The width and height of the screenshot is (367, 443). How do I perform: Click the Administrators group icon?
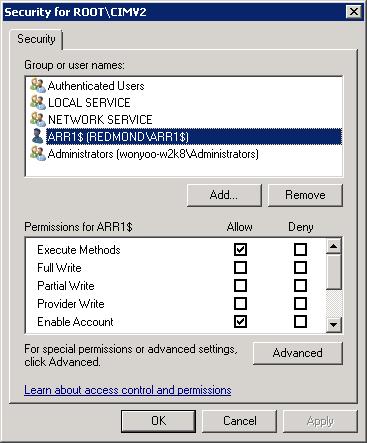(x=38, y=154)
